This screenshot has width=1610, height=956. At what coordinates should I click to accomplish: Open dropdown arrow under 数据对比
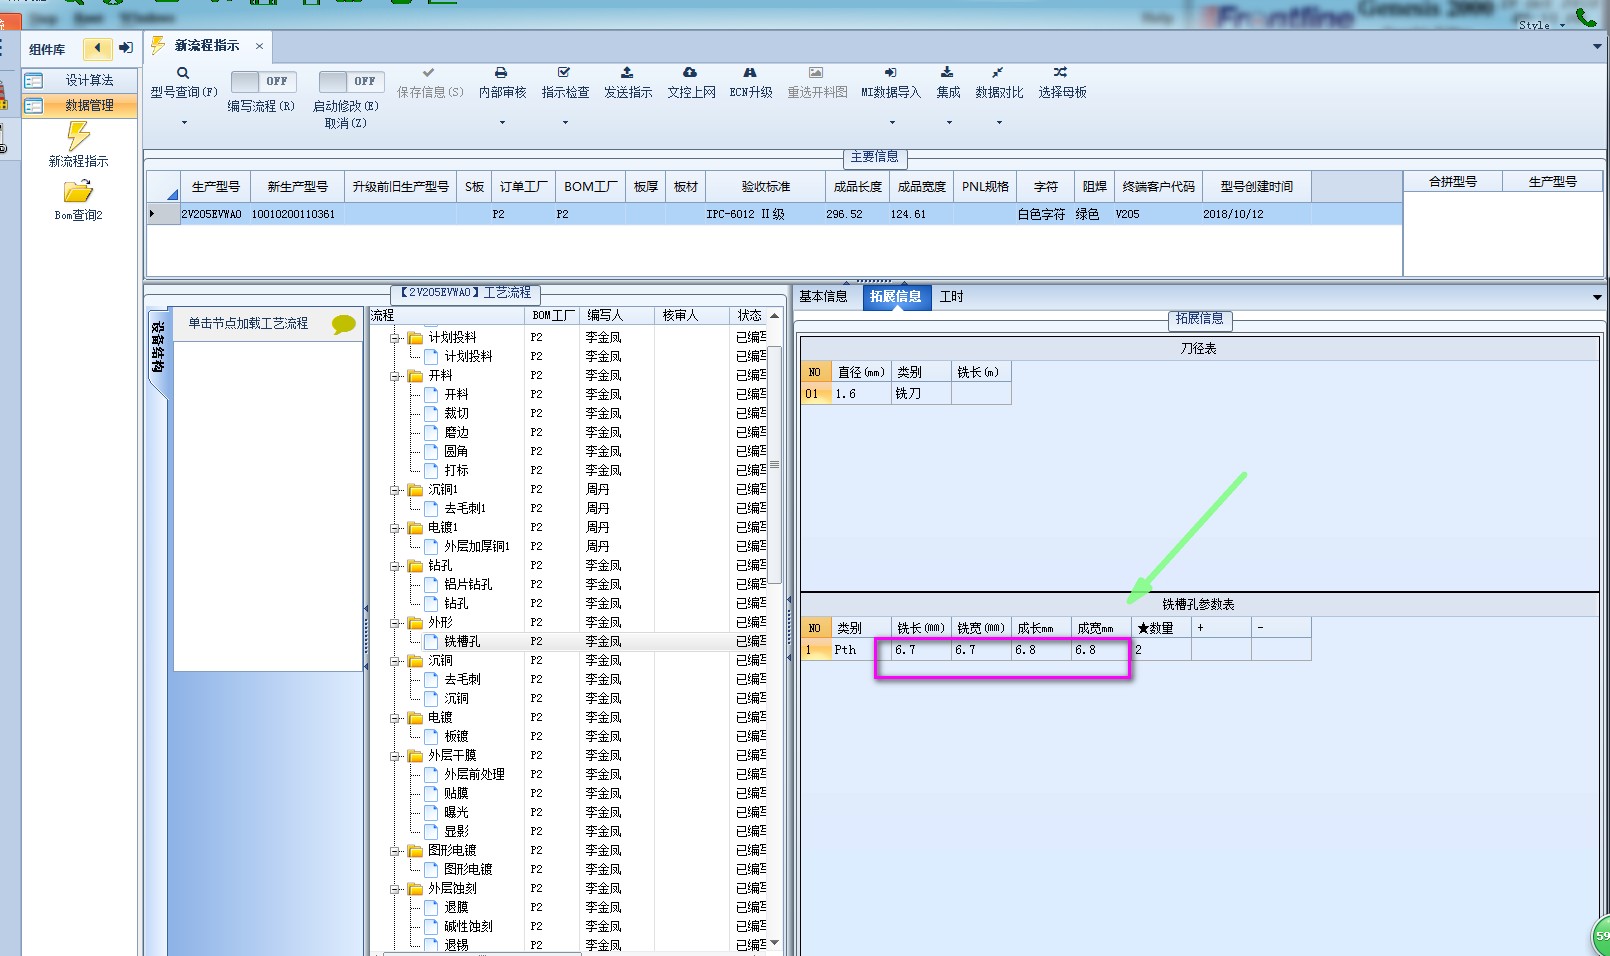tap(999, 123)
